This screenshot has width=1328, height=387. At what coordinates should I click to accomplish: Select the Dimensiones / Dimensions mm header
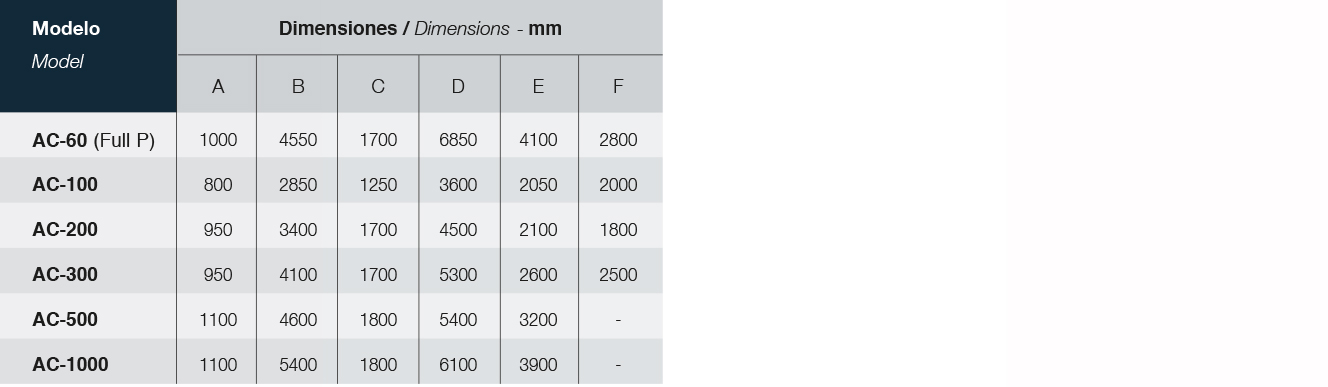point(420,28)
